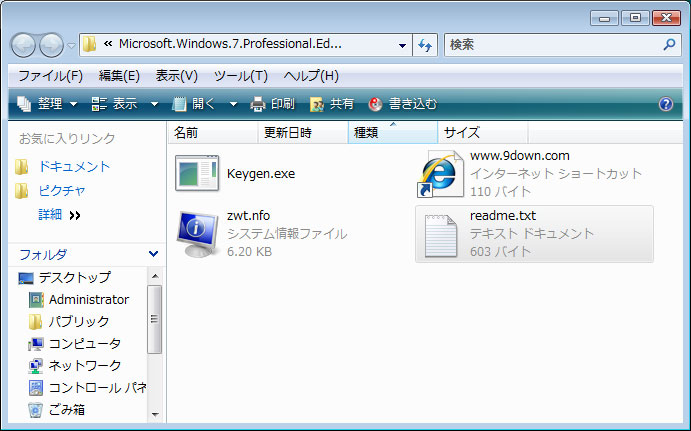Select the www.9down.com shortcut icon
Image resolution: width=691 pixels, height=431 pixels.
pyautogui.click(x=440, y=174)
